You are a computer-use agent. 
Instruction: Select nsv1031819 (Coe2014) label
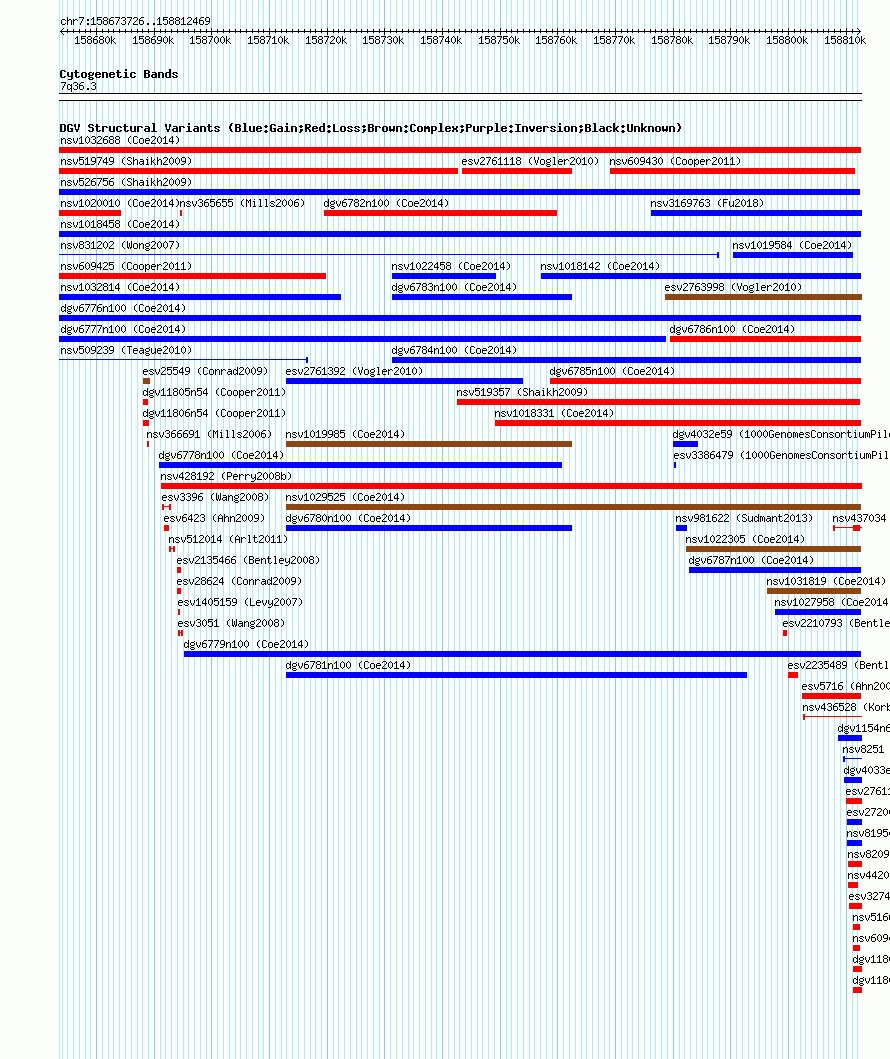[827, 580]
